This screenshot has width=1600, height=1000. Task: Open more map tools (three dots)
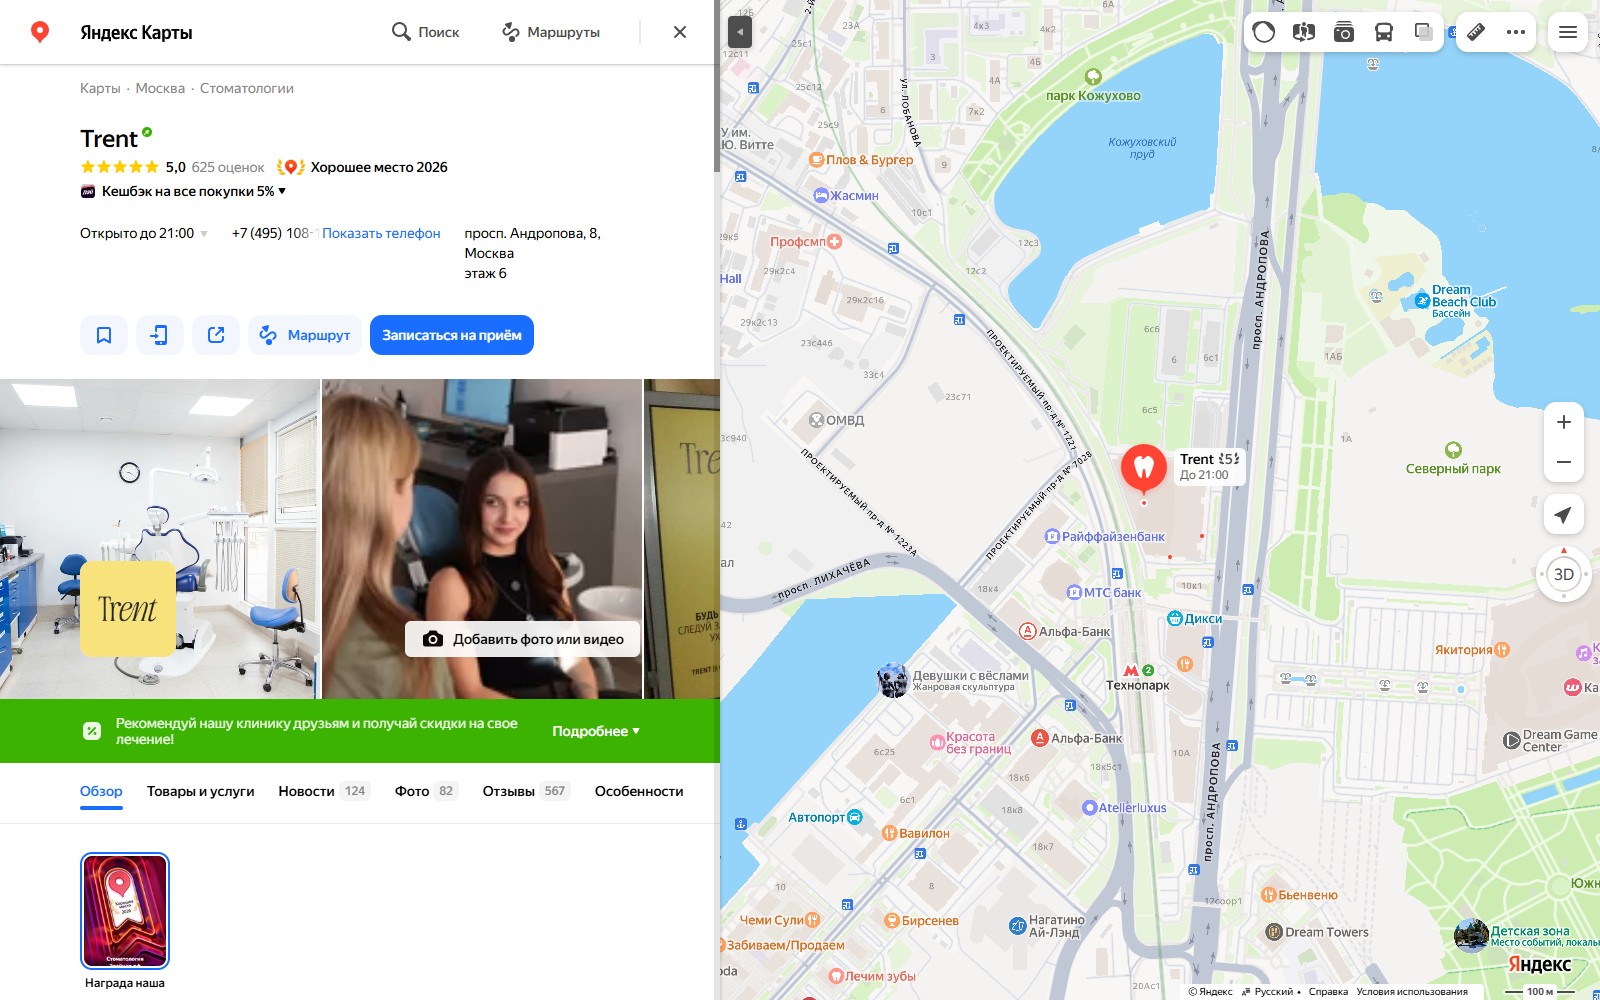tap(1516, 32)
